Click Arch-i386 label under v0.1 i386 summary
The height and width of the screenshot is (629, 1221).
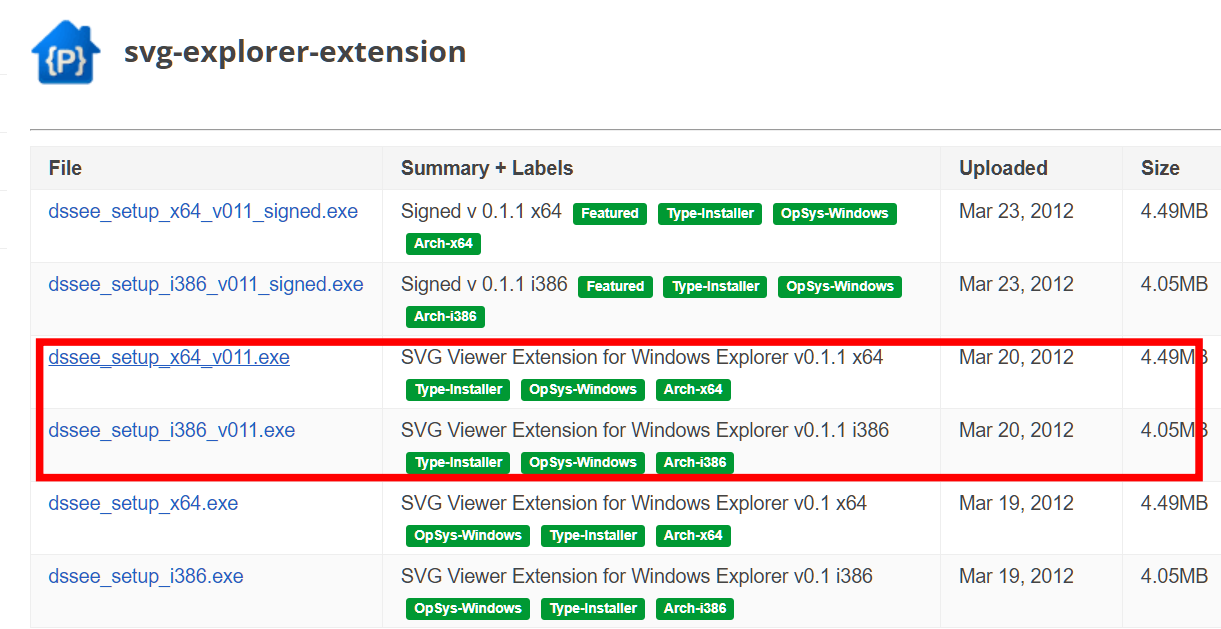[x=695, y=609]
